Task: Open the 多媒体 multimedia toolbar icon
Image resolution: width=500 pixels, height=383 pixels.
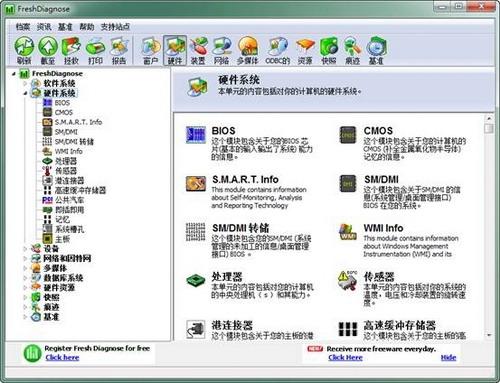Action: pos(247,50)
